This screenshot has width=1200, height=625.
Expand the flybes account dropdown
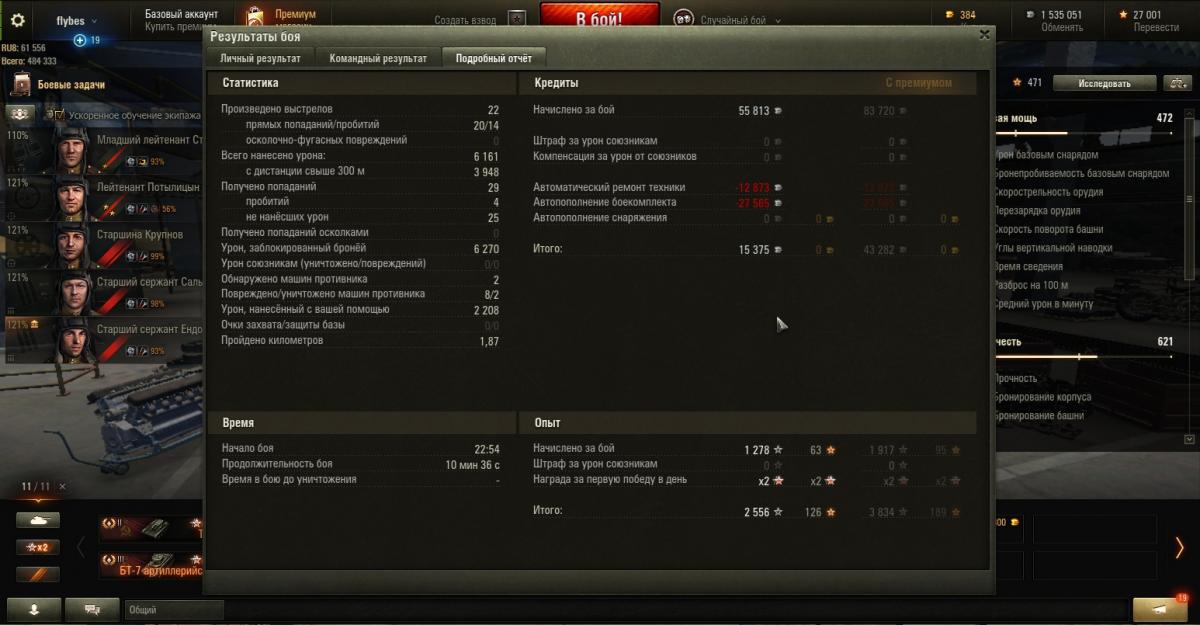pos(77,20)
